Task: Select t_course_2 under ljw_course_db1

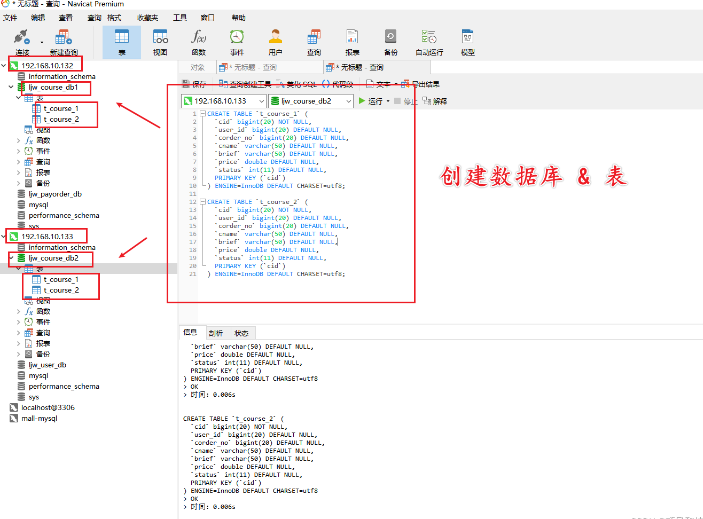Action: pos(61,119)
